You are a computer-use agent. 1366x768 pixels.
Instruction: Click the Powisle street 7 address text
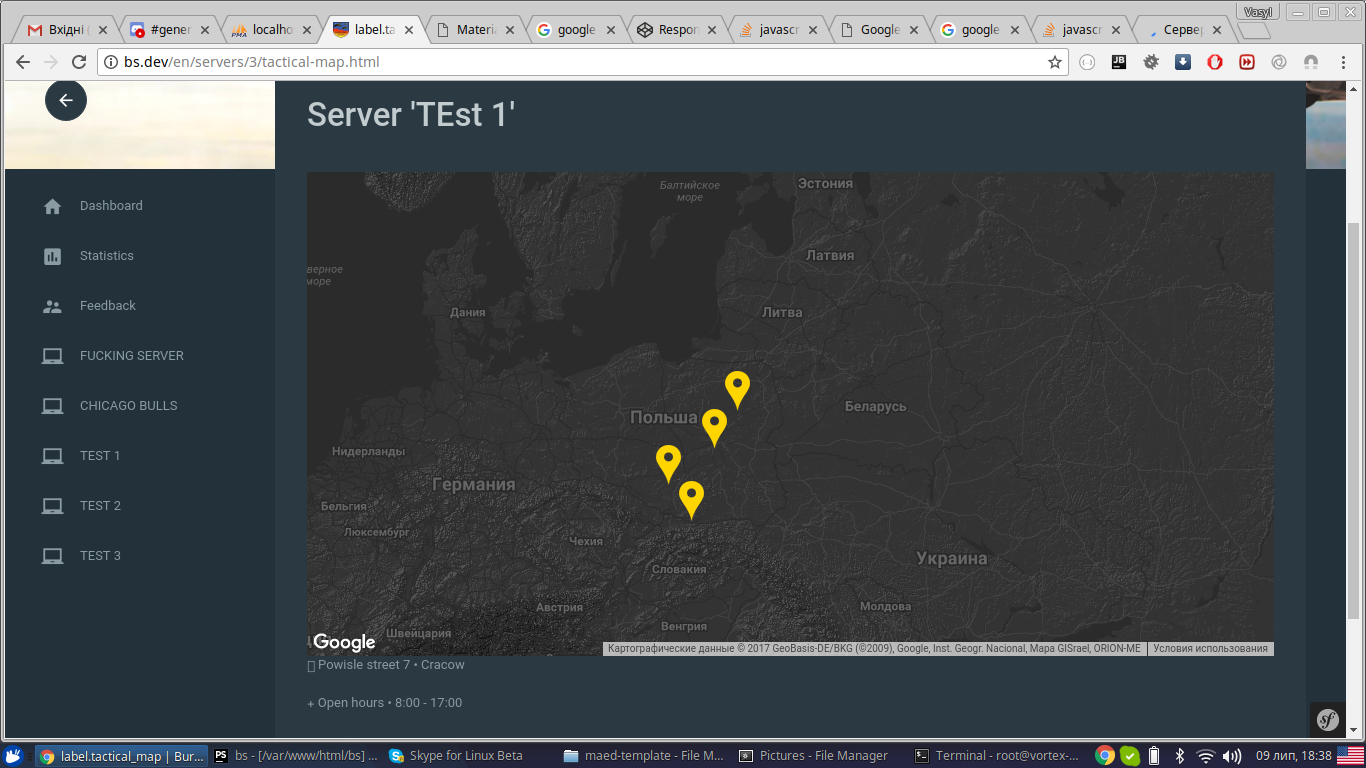391,665
